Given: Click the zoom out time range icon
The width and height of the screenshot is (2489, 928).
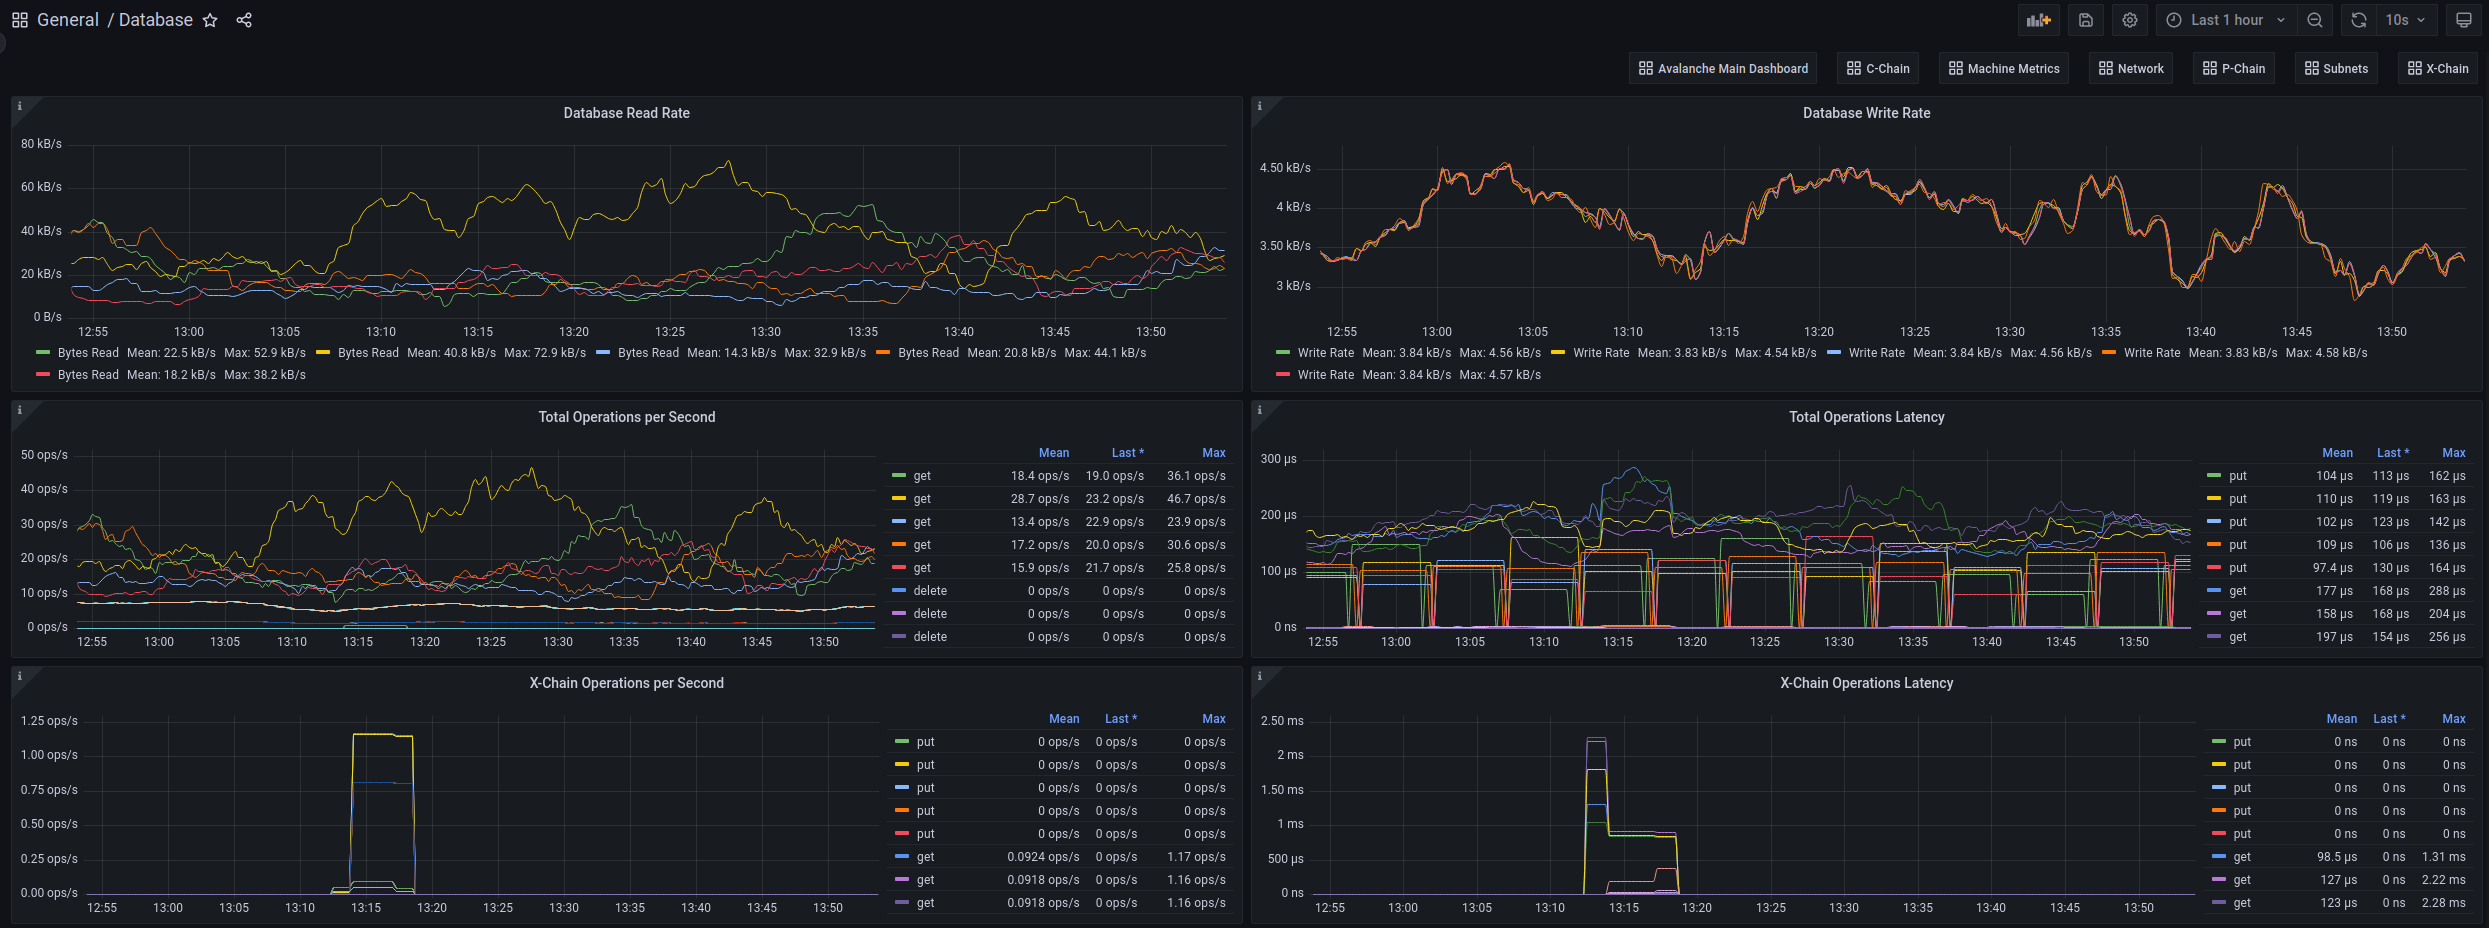Looking at the screenshot, I should (2315, 20).
